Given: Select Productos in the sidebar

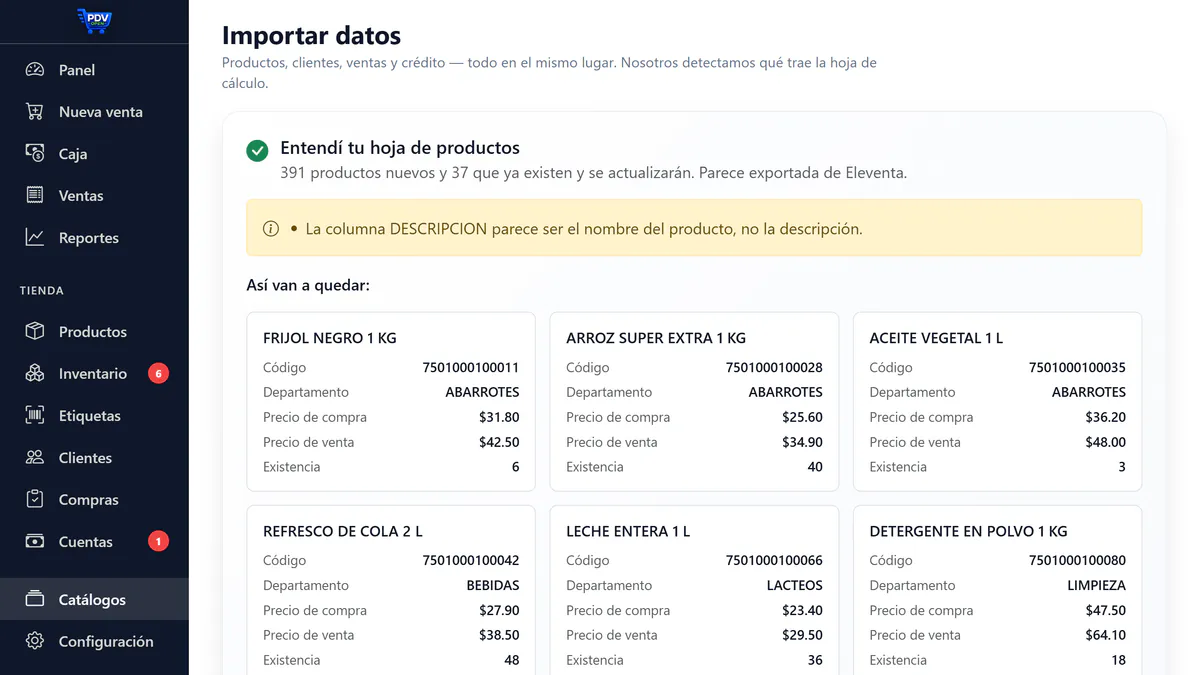Looking at the screenshot, I should (x=93, y=332).
